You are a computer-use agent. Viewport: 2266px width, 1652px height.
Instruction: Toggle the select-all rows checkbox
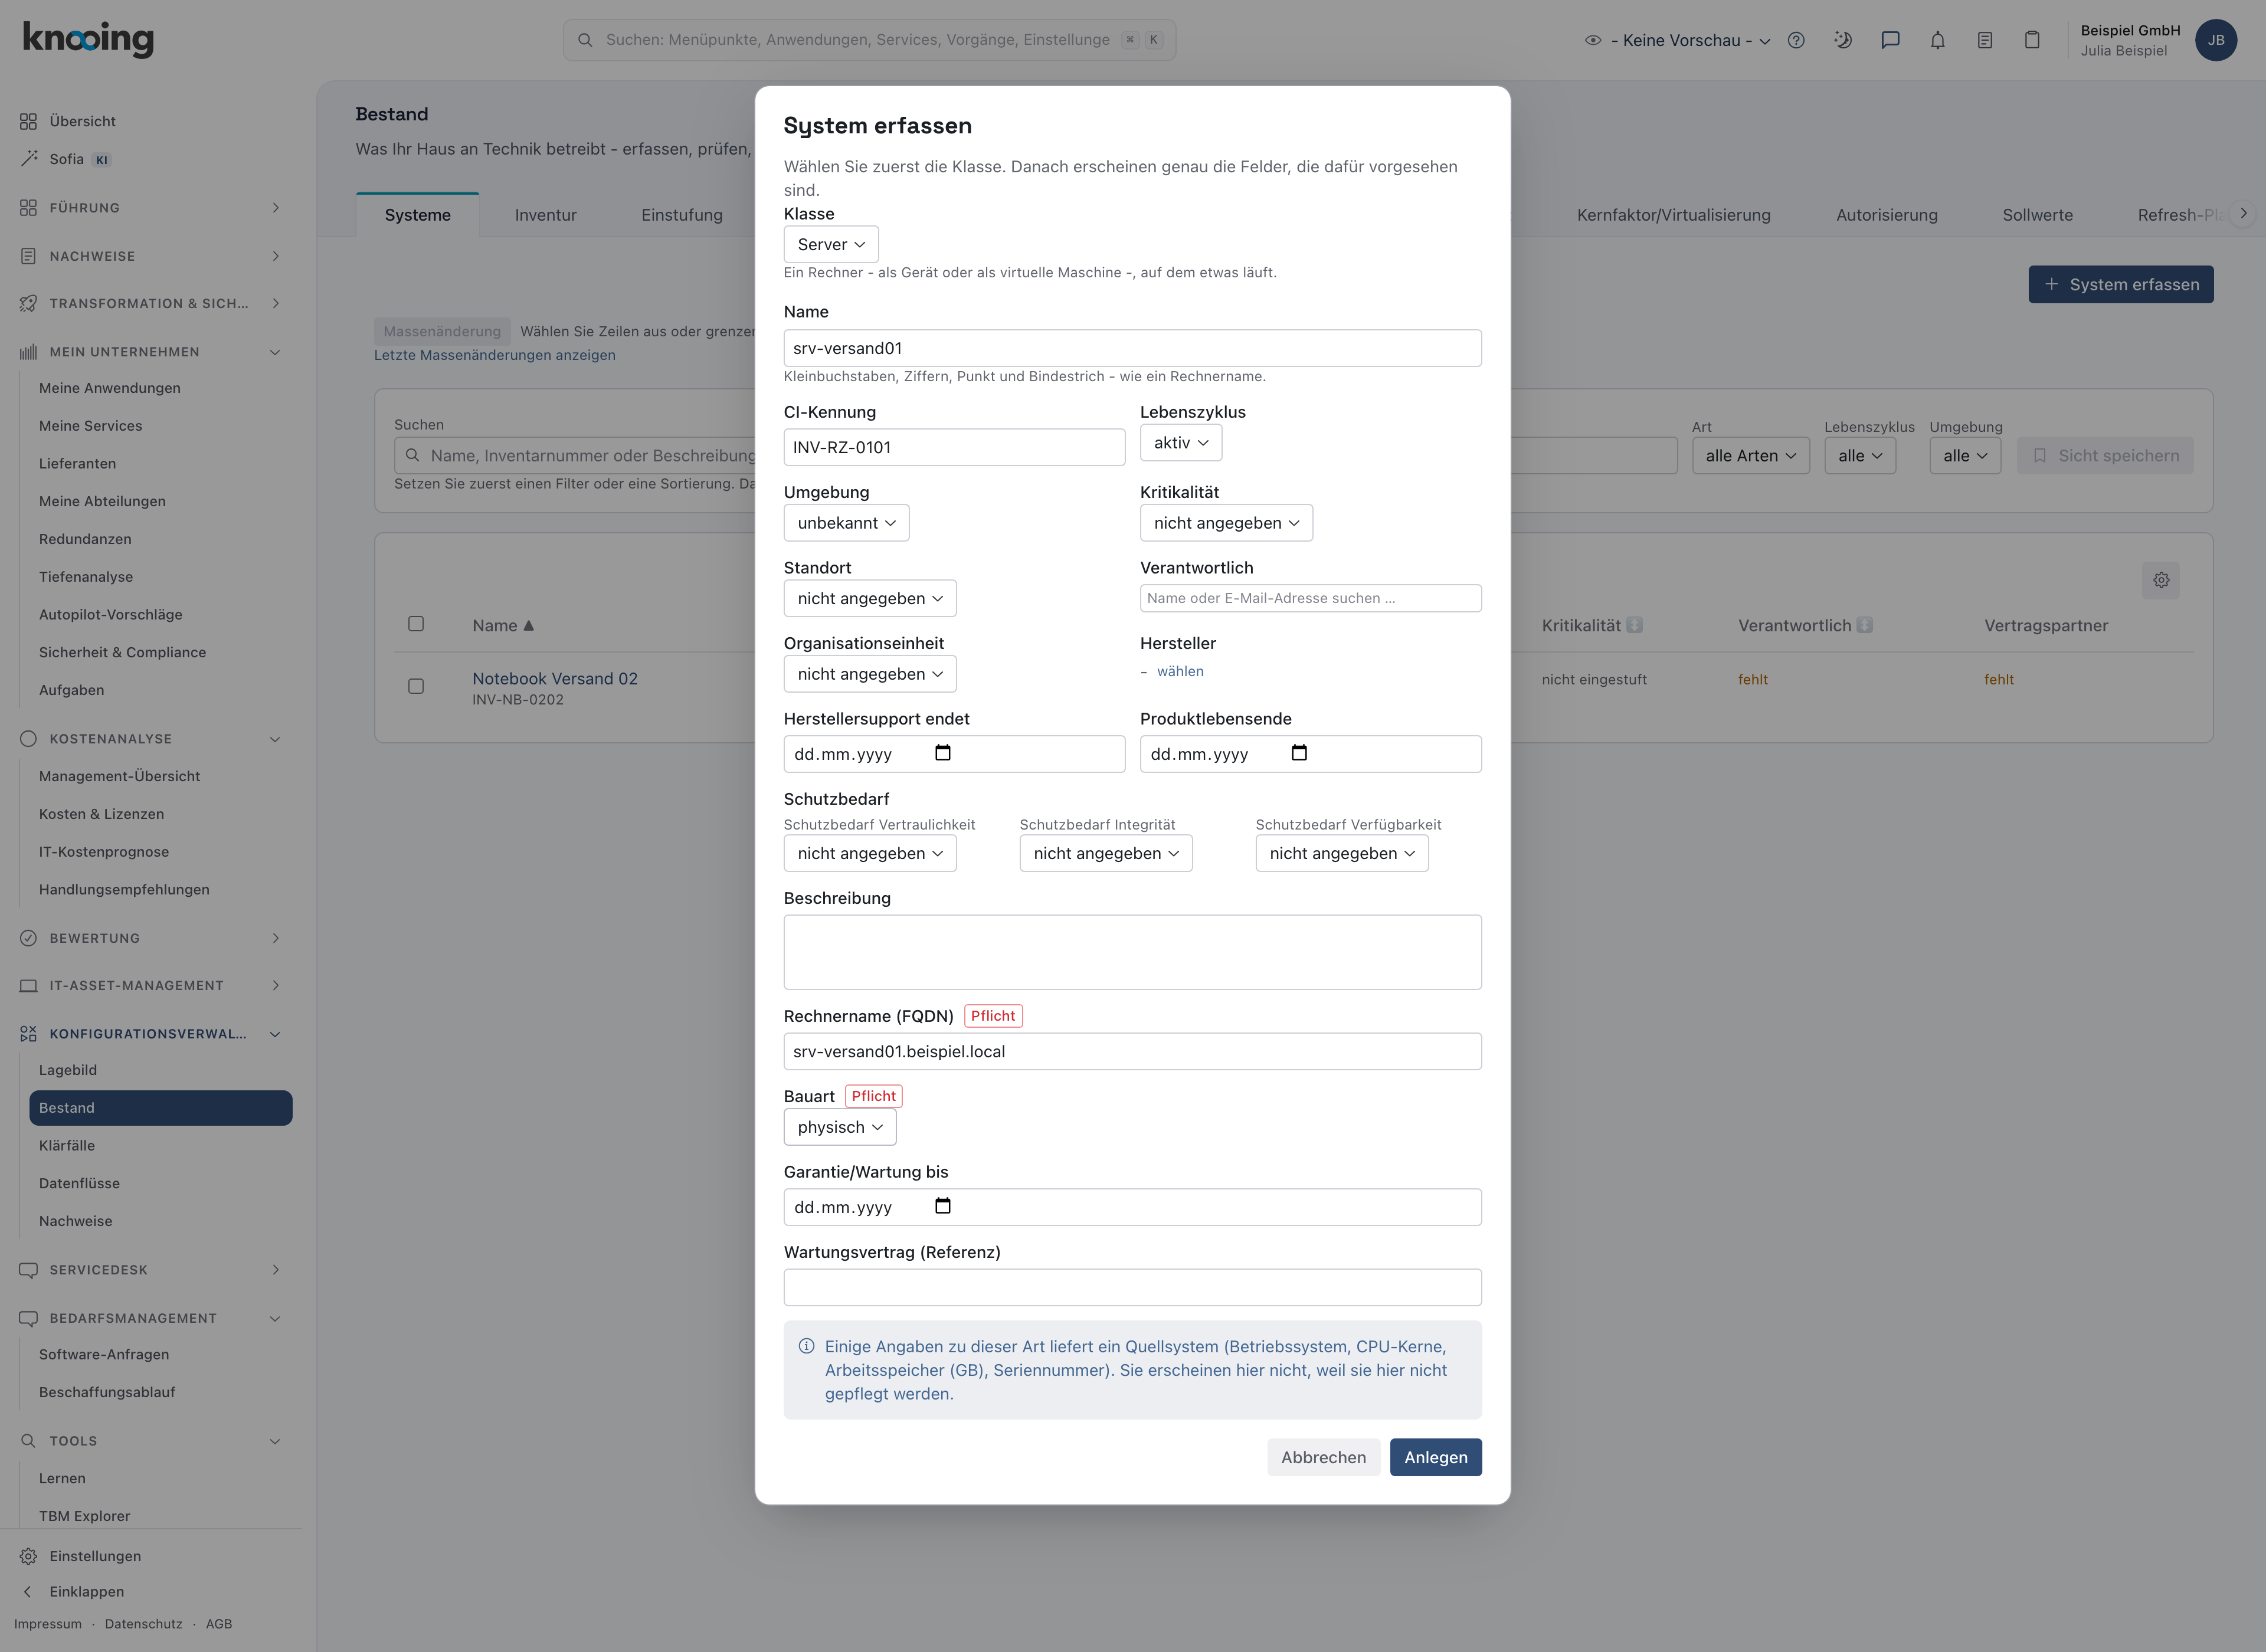(x=416, y=624)
